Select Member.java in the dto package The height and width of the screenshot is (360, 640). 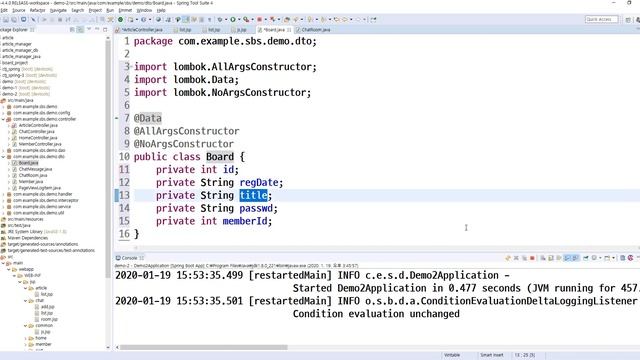tap(31, 182)
